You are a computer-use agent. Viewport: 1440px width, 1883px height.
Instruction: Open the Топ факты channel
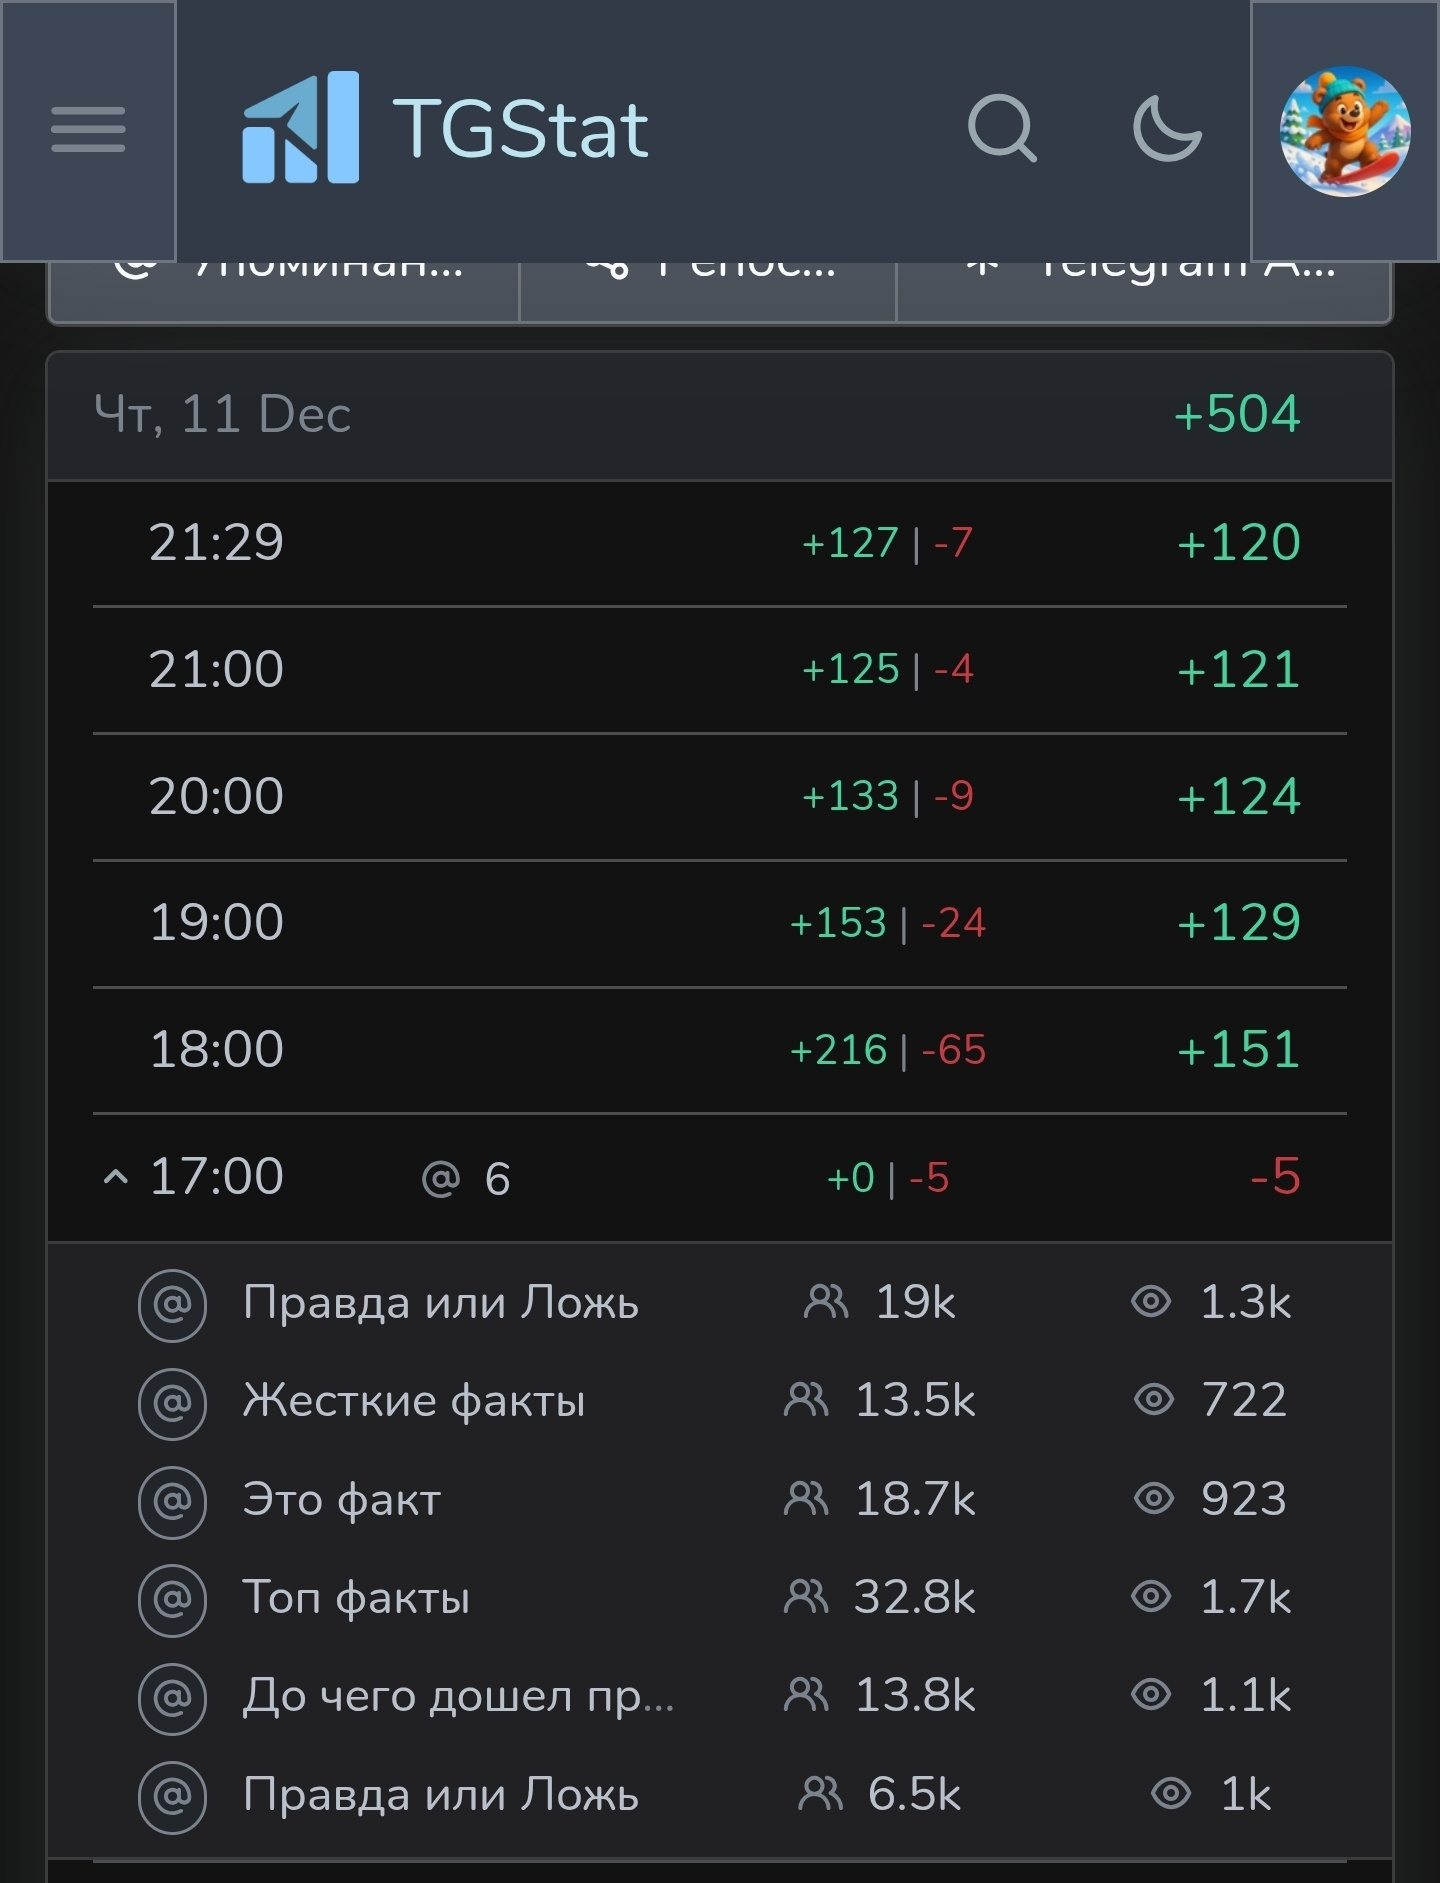pyautogui.click(x=356, y=1597)
